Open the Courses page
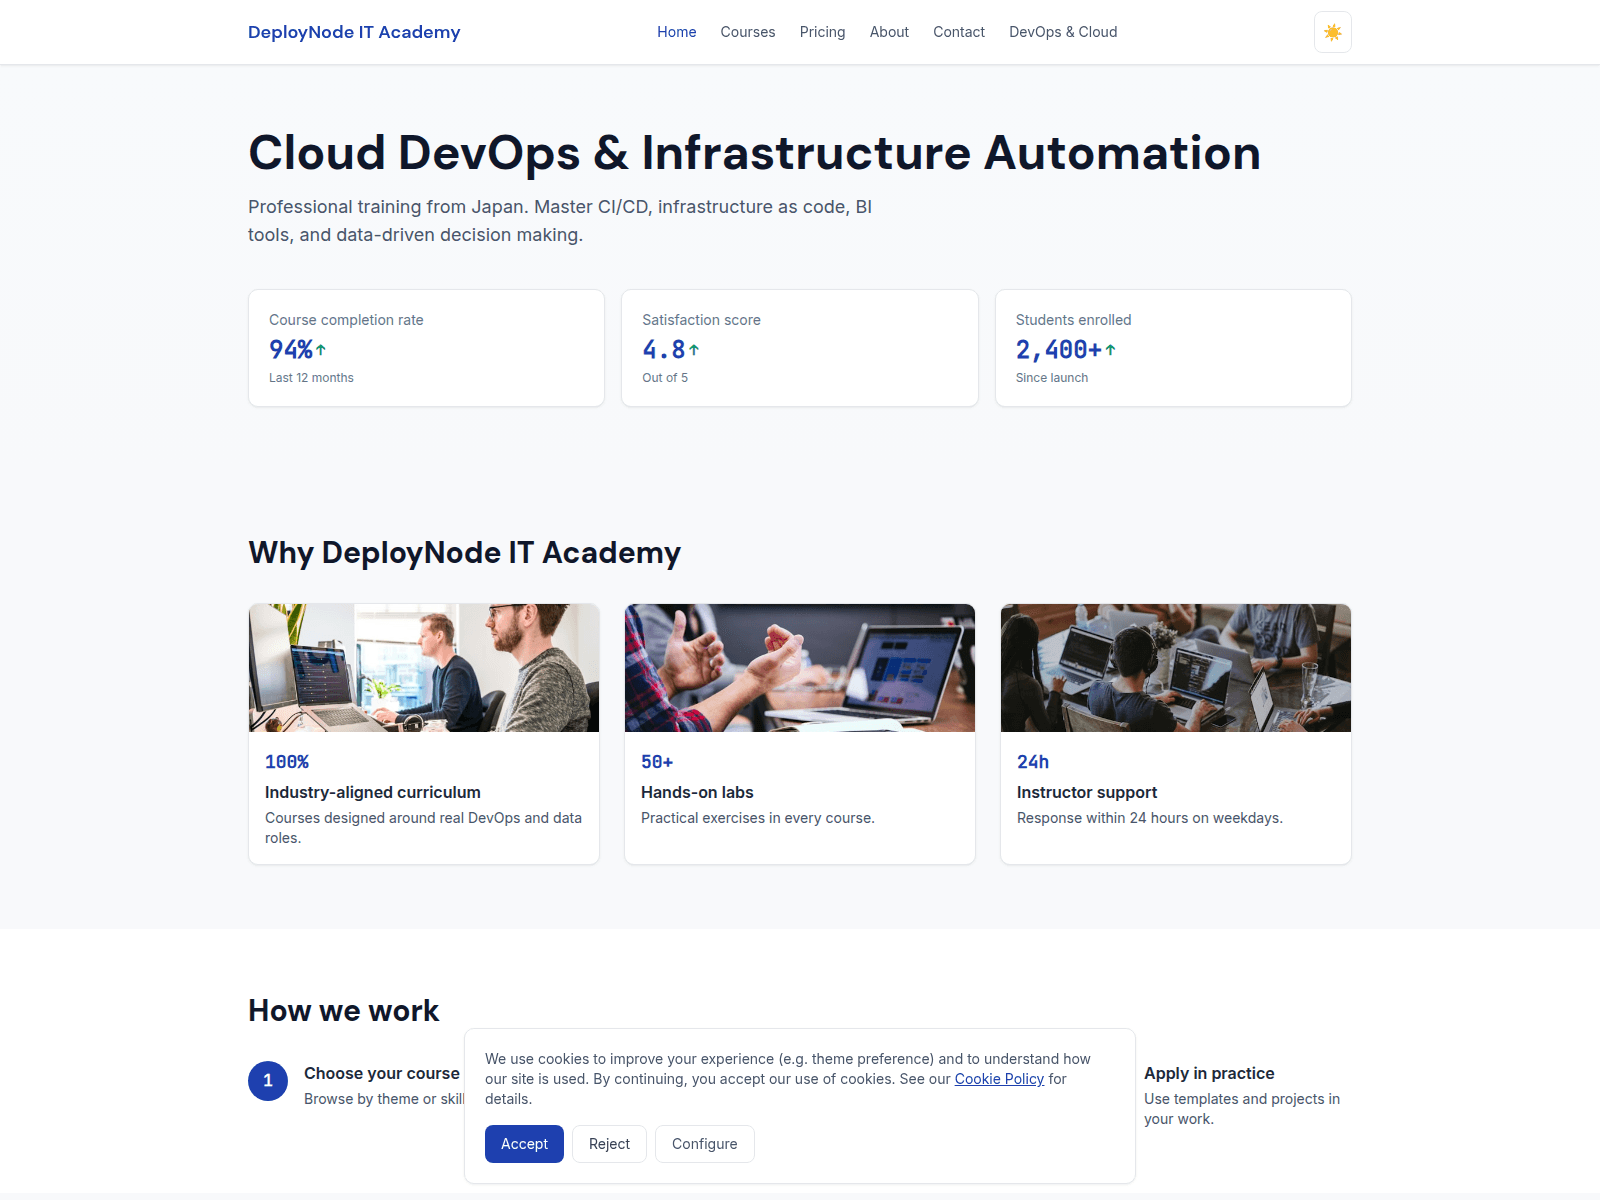 (x=747, y=31)
